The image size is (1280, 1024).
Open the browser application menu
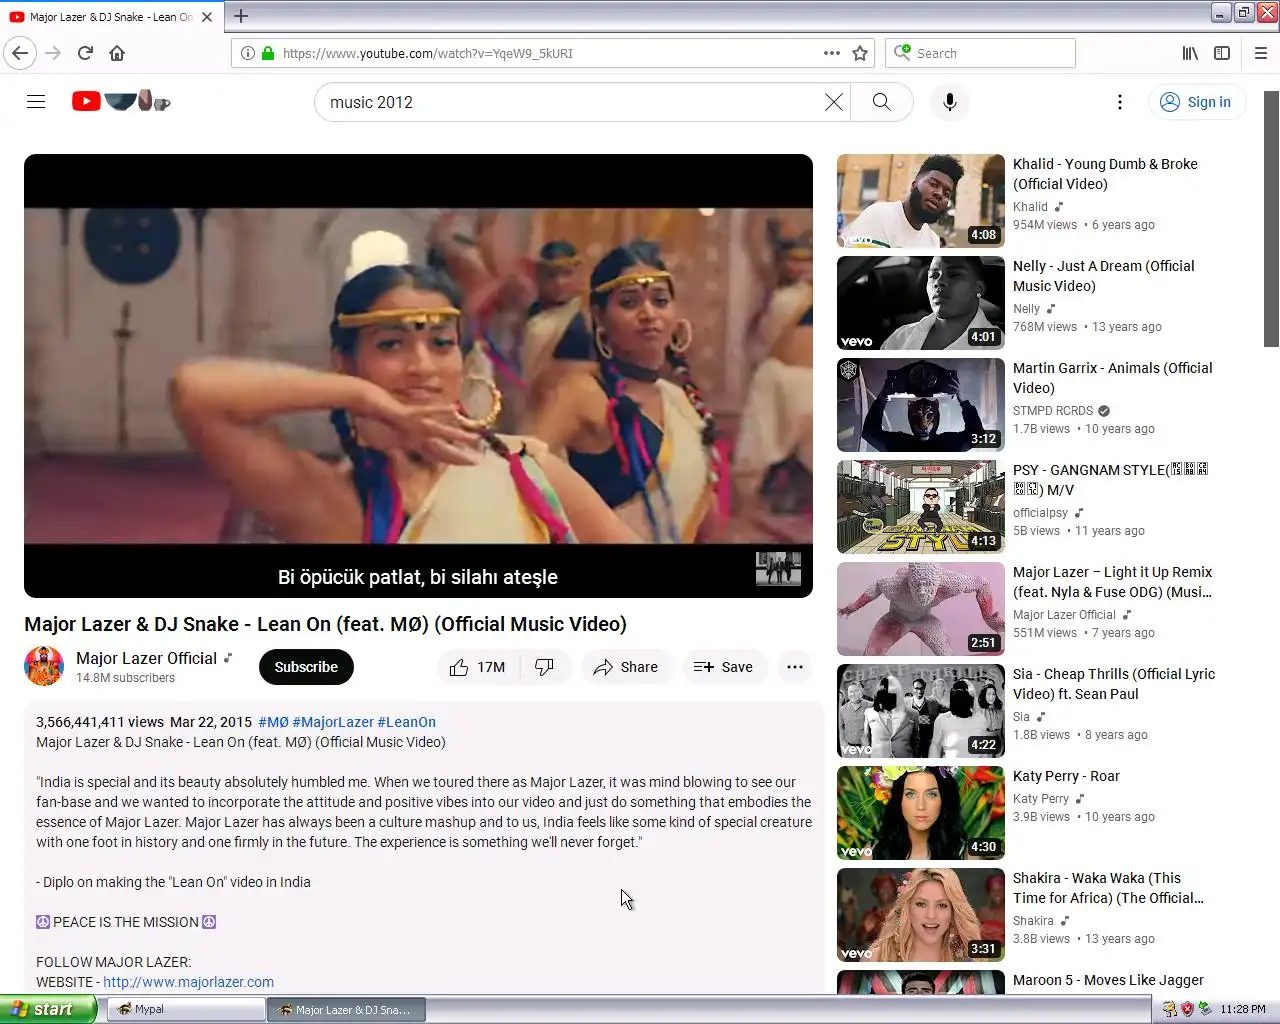[1261, 53]
